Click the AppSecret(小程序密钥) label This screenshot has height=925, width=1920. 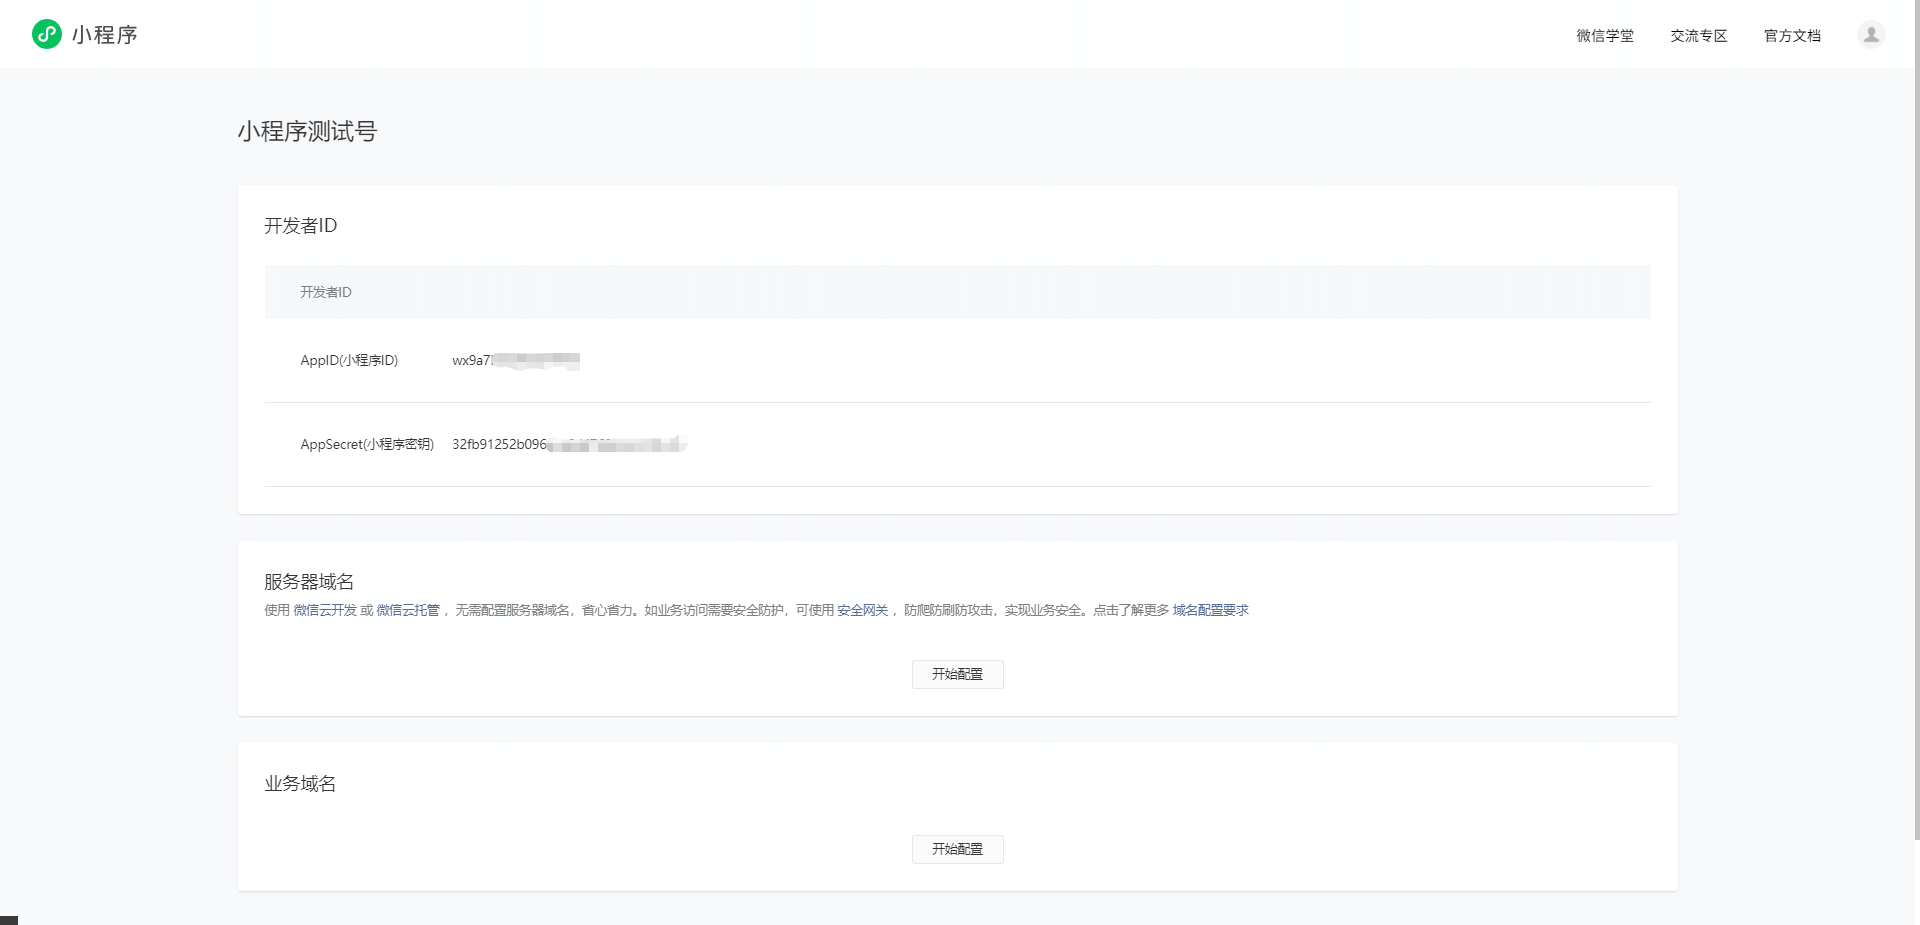(x=367, y=444)
